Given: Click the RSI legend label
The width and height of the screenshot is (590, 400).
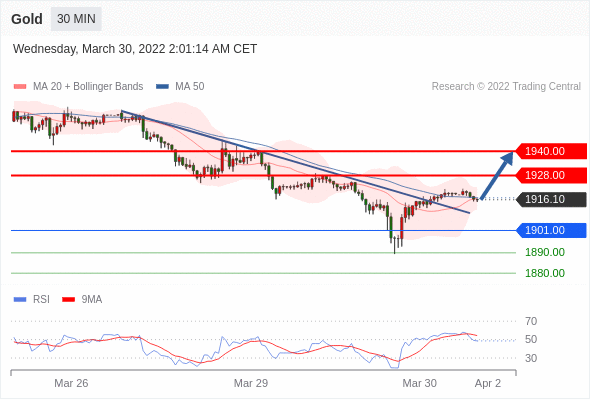Looking at the screenshot, I should [41, 300].
